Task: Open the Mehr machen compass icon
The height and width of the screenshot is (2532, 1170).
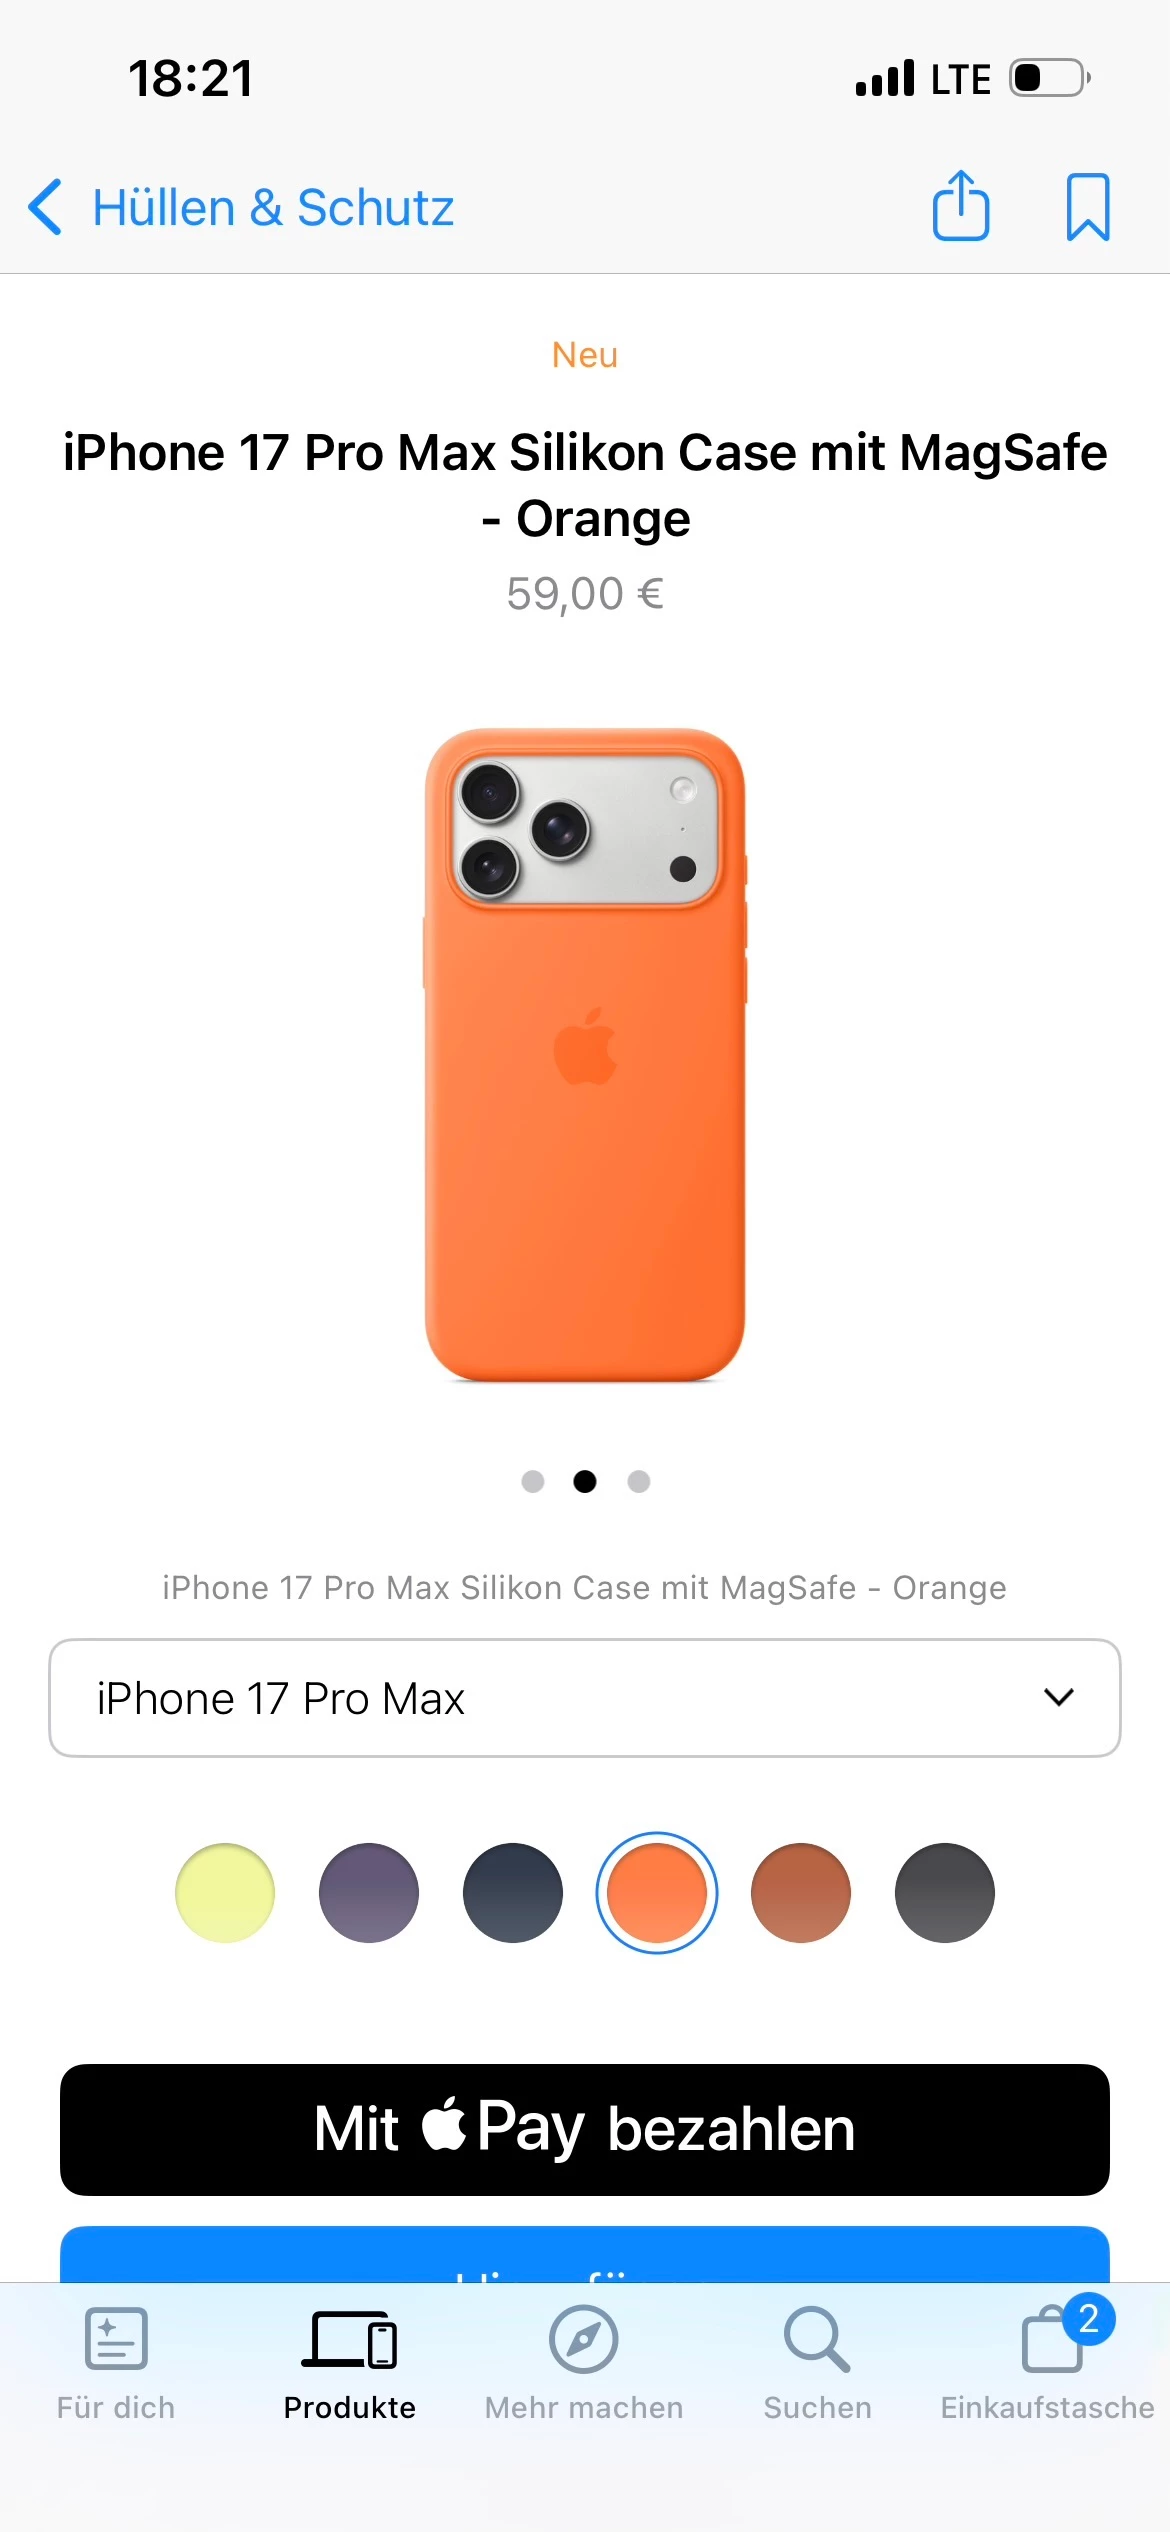Action: pyautogui.click(x=584, y=2339)
